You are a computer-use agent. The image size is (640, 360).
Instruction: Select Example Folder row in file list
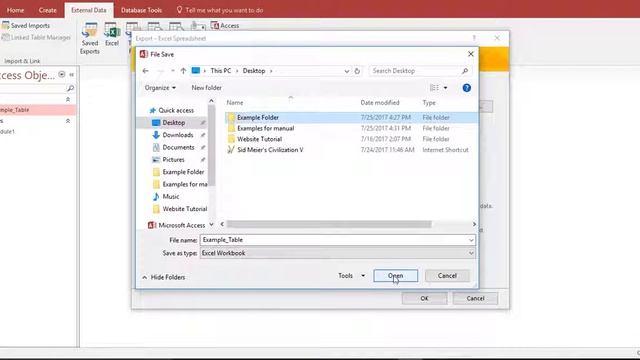coord(351,117)
